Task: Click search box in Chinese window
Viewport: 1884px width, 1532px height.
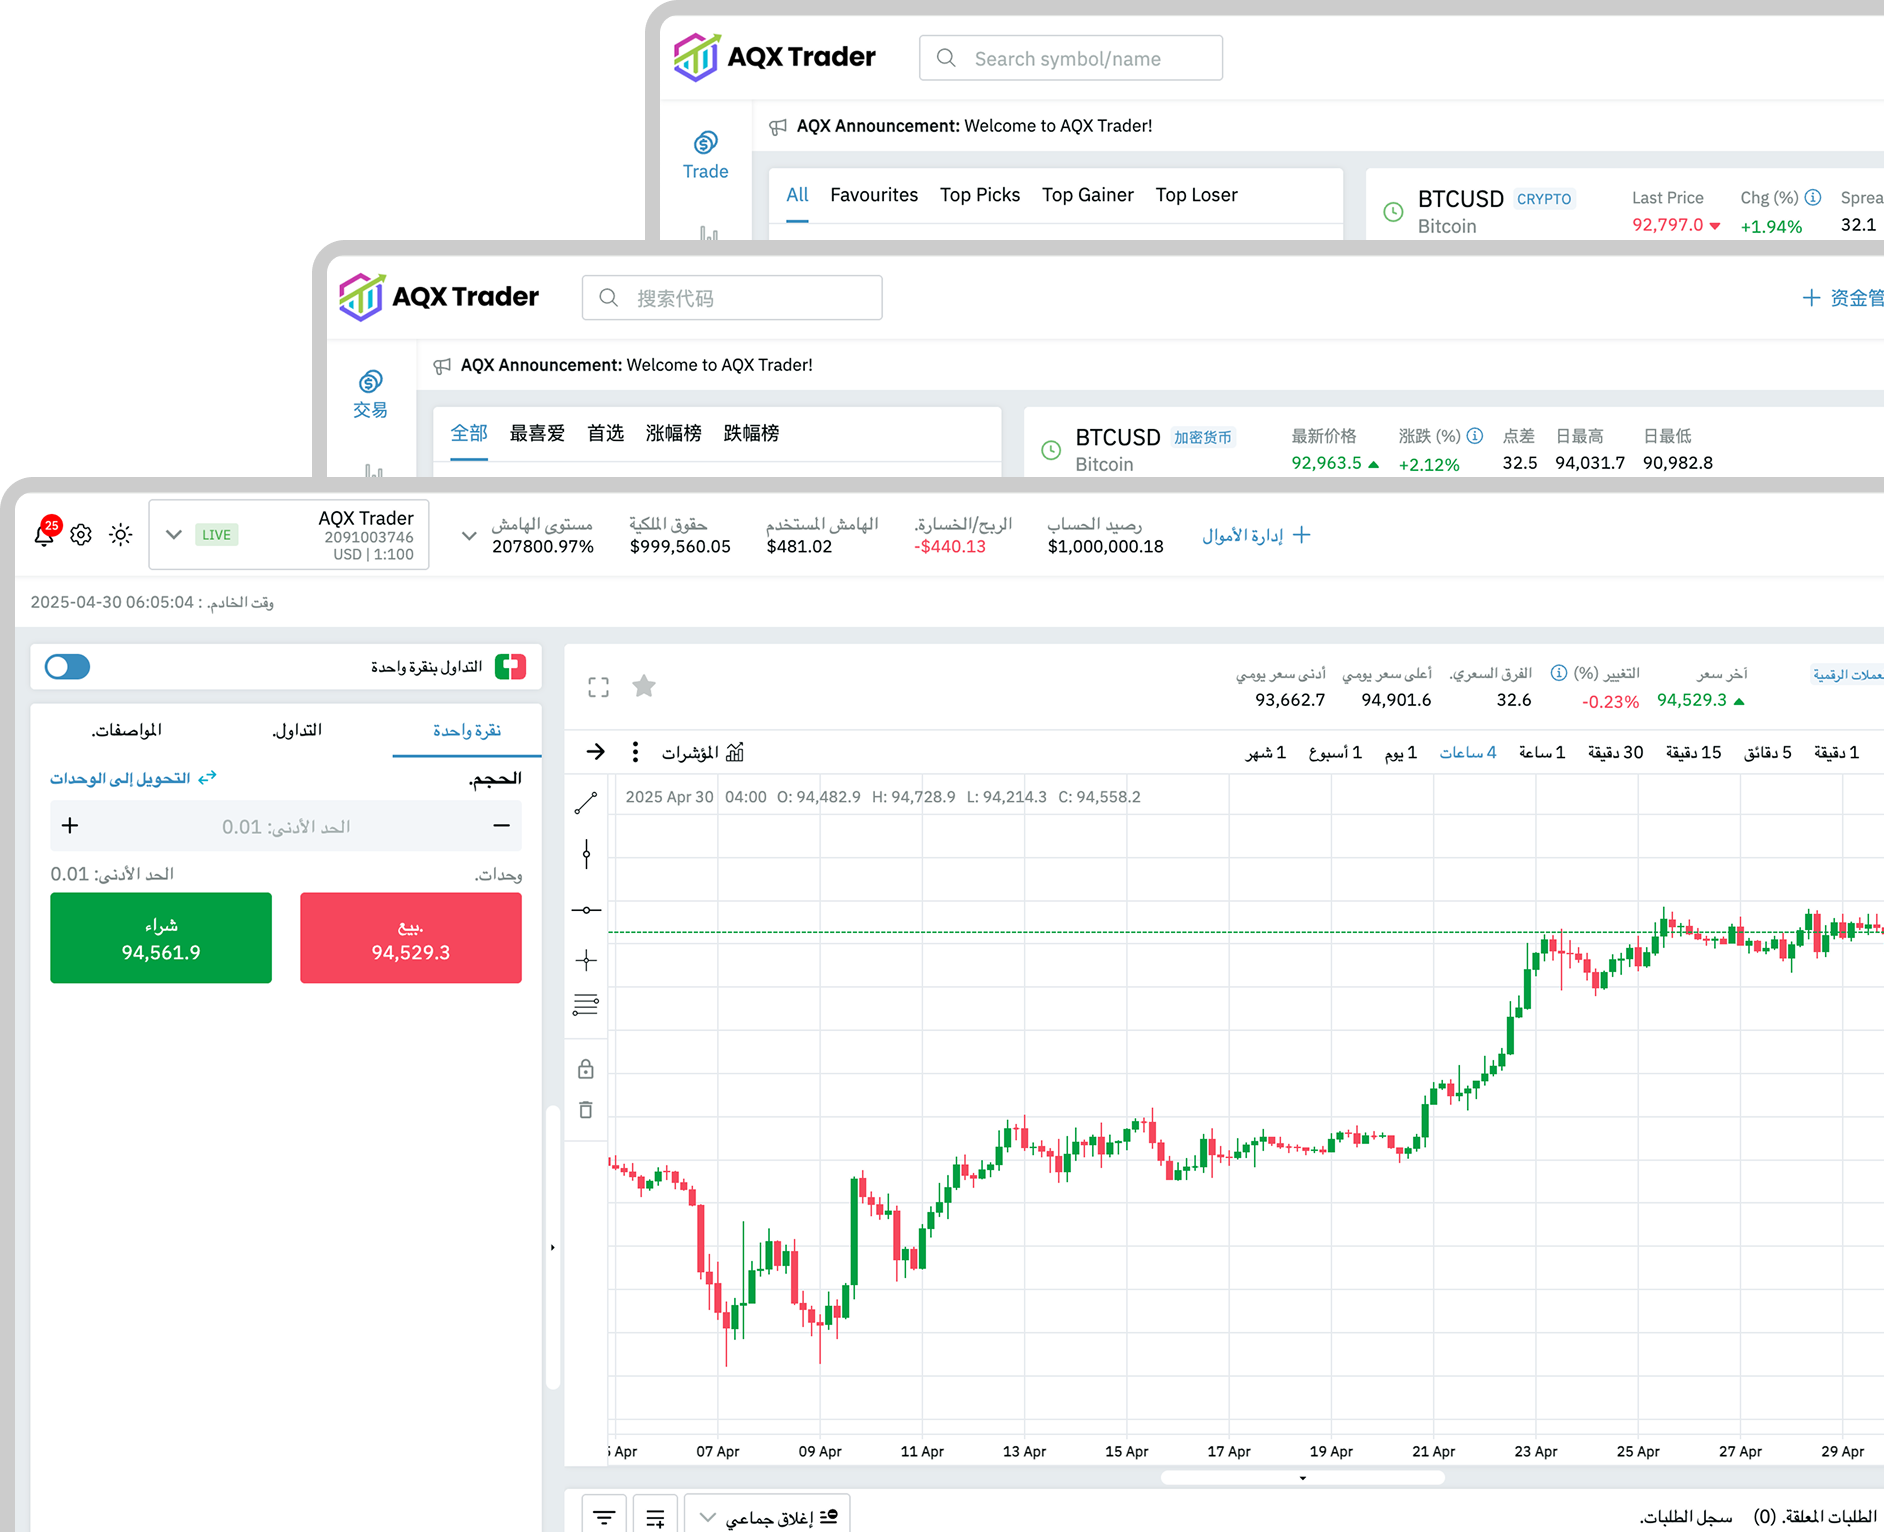Action: tap(732, 298)
